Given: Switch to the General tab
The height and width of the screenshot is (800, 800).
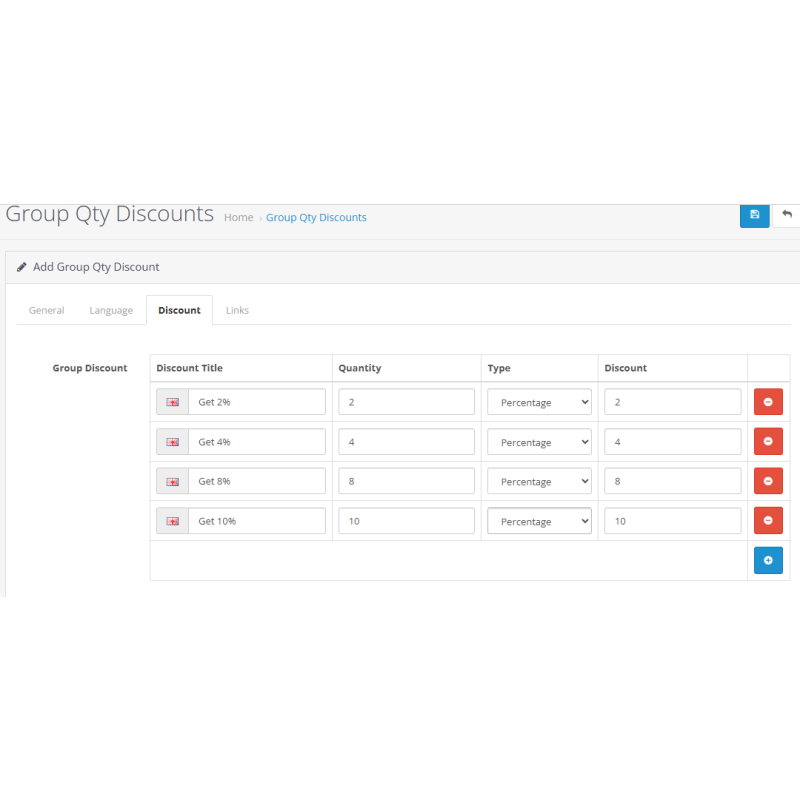Looking at the screenshot, I should 47,310.
